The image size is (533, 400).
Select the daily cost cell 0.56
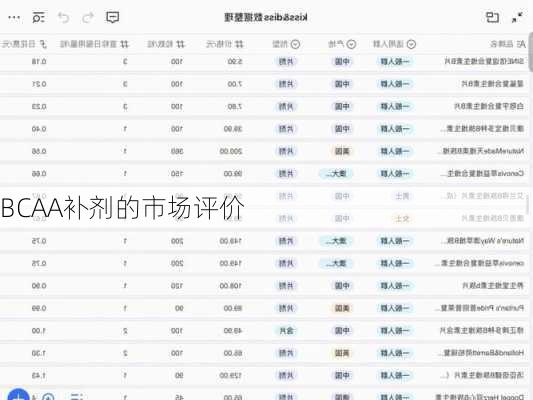(39, 151)
